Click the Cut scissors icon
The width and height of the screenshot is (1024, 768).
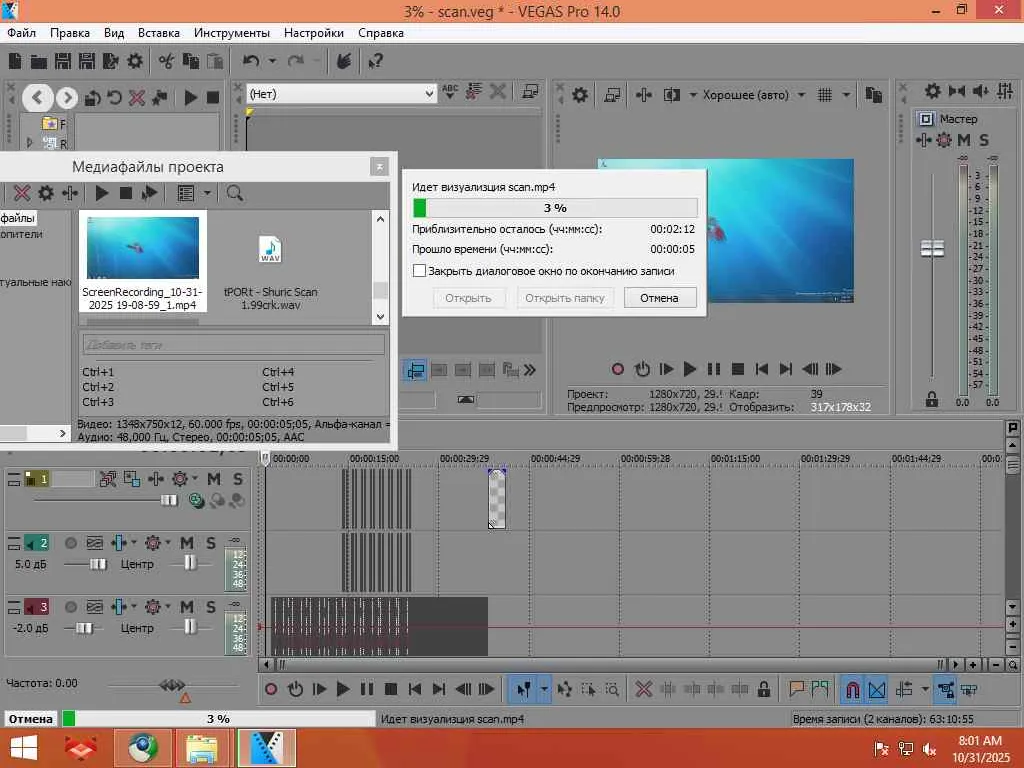click(x=167, y=61)
